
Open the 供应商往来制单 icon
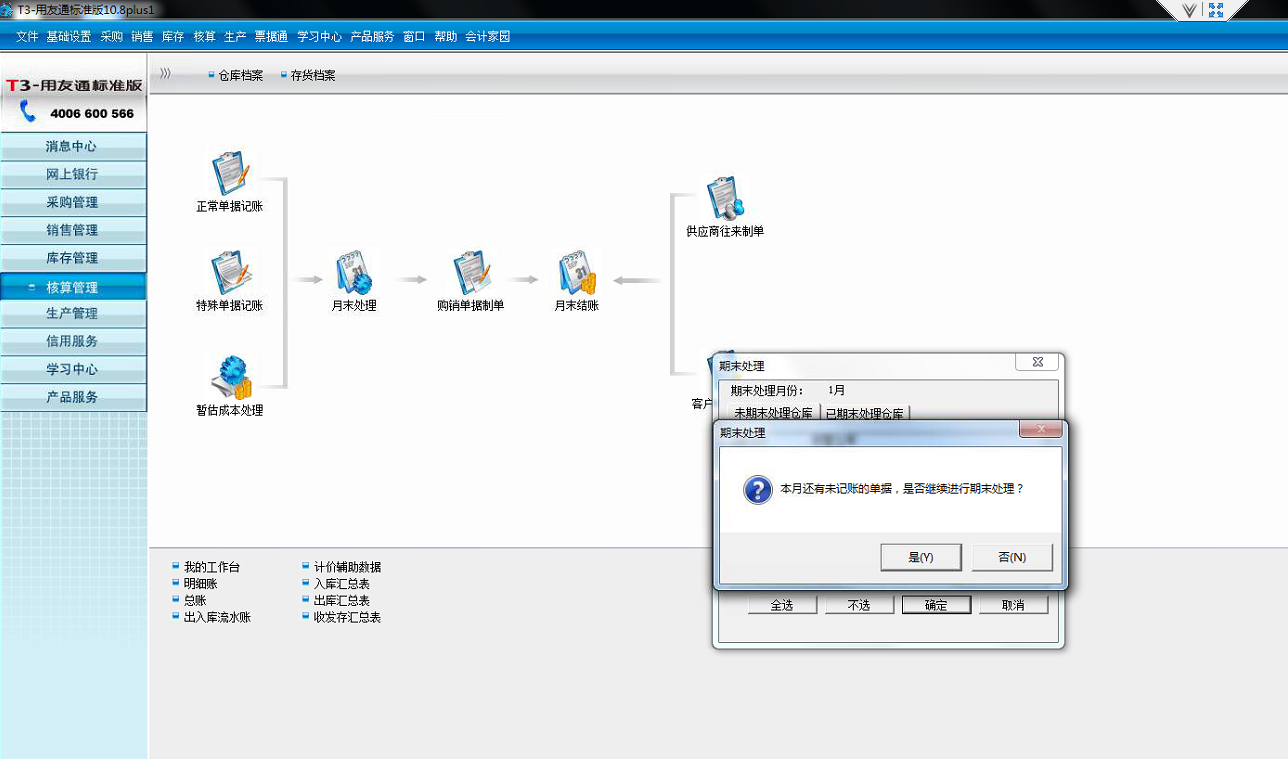(725, 197)
